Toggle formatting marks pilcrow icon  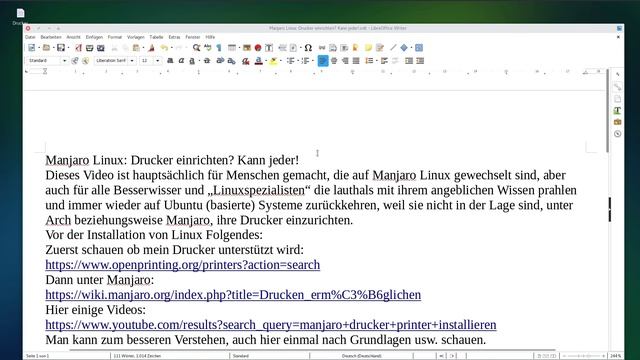[219, 48]
